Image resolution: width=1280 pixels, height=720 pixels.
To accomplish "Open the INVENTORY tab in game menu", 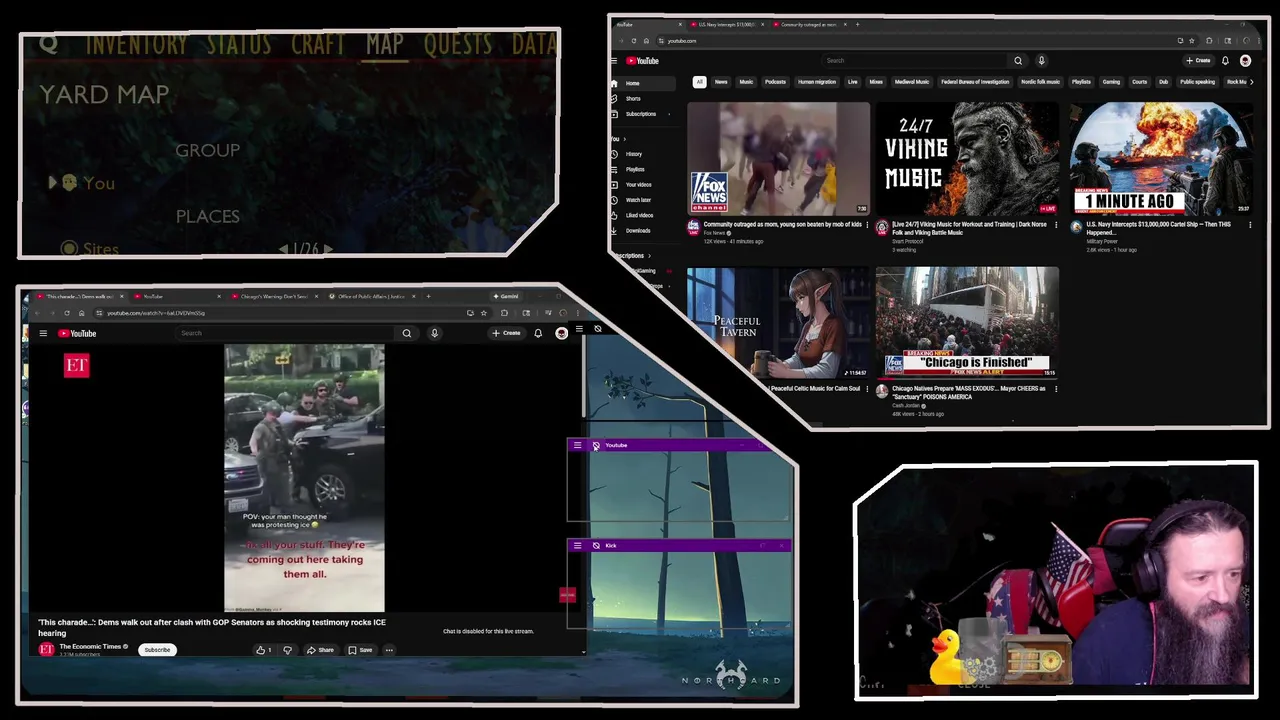I will 136,44.
